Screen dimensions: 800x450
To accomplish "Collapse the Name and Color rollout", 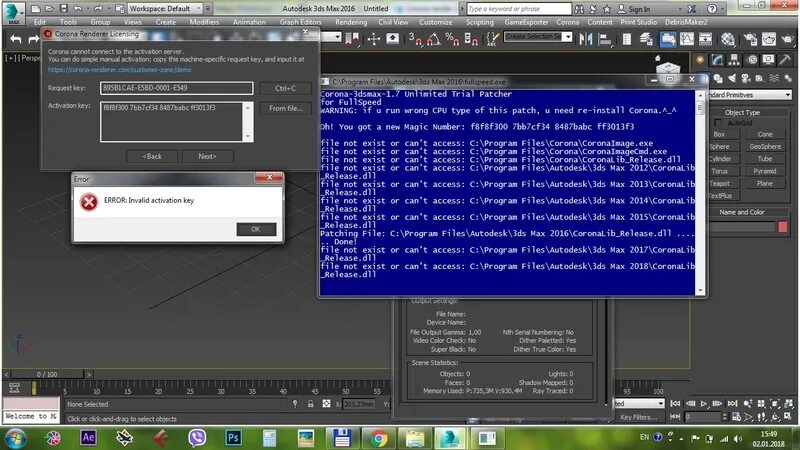I will [742, 212].
